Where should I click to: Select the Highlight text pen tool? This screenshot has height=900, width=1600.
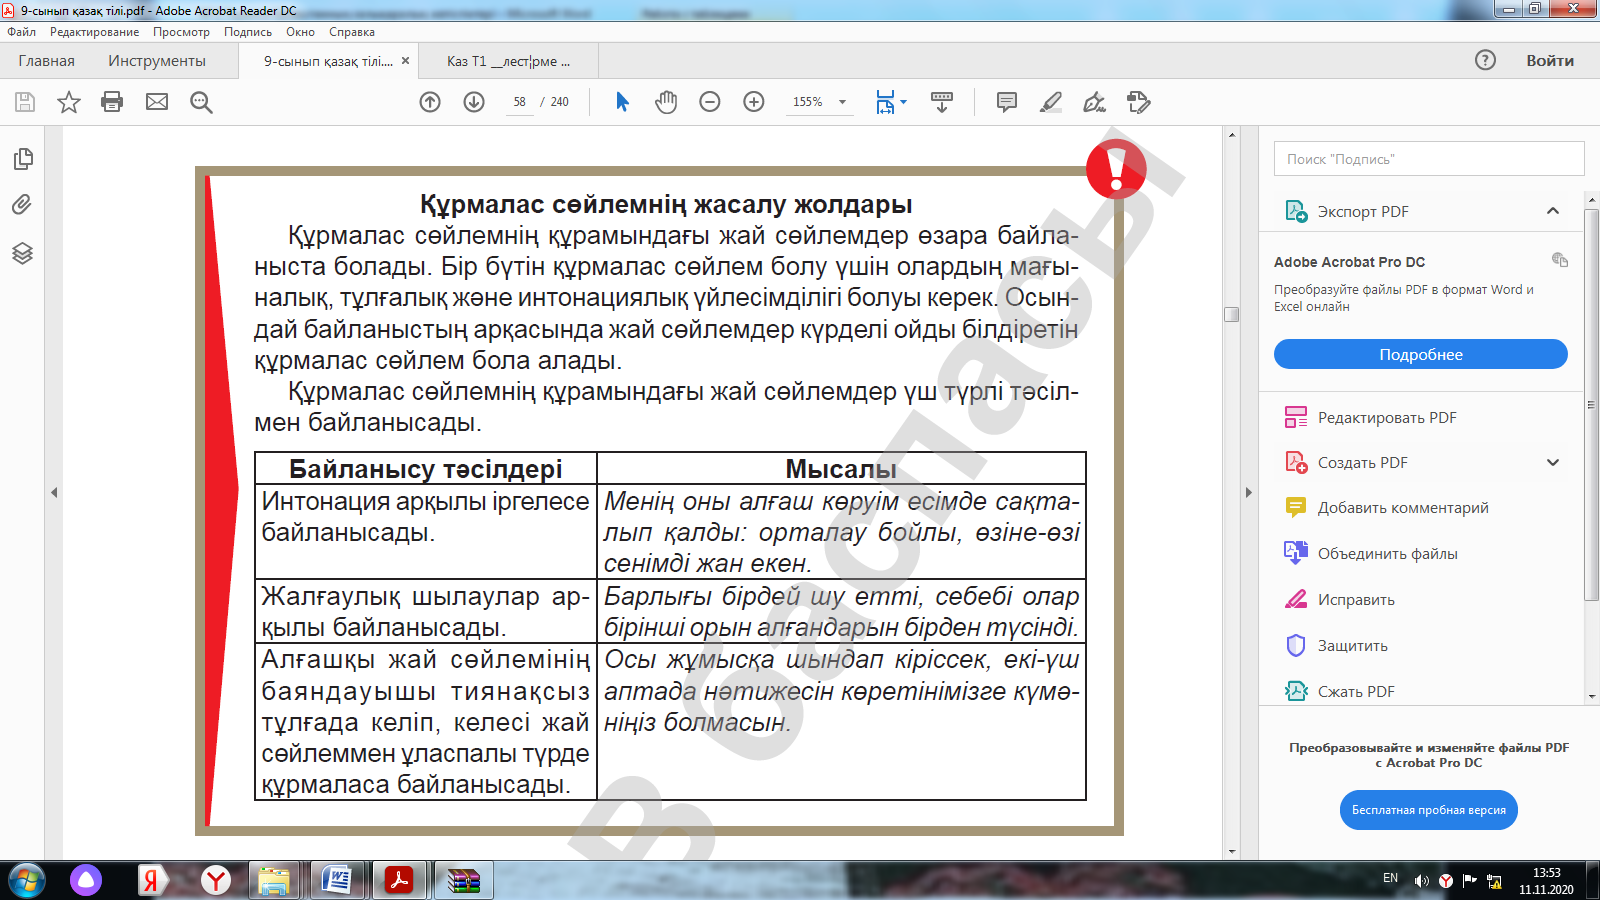pos(1050,102)
